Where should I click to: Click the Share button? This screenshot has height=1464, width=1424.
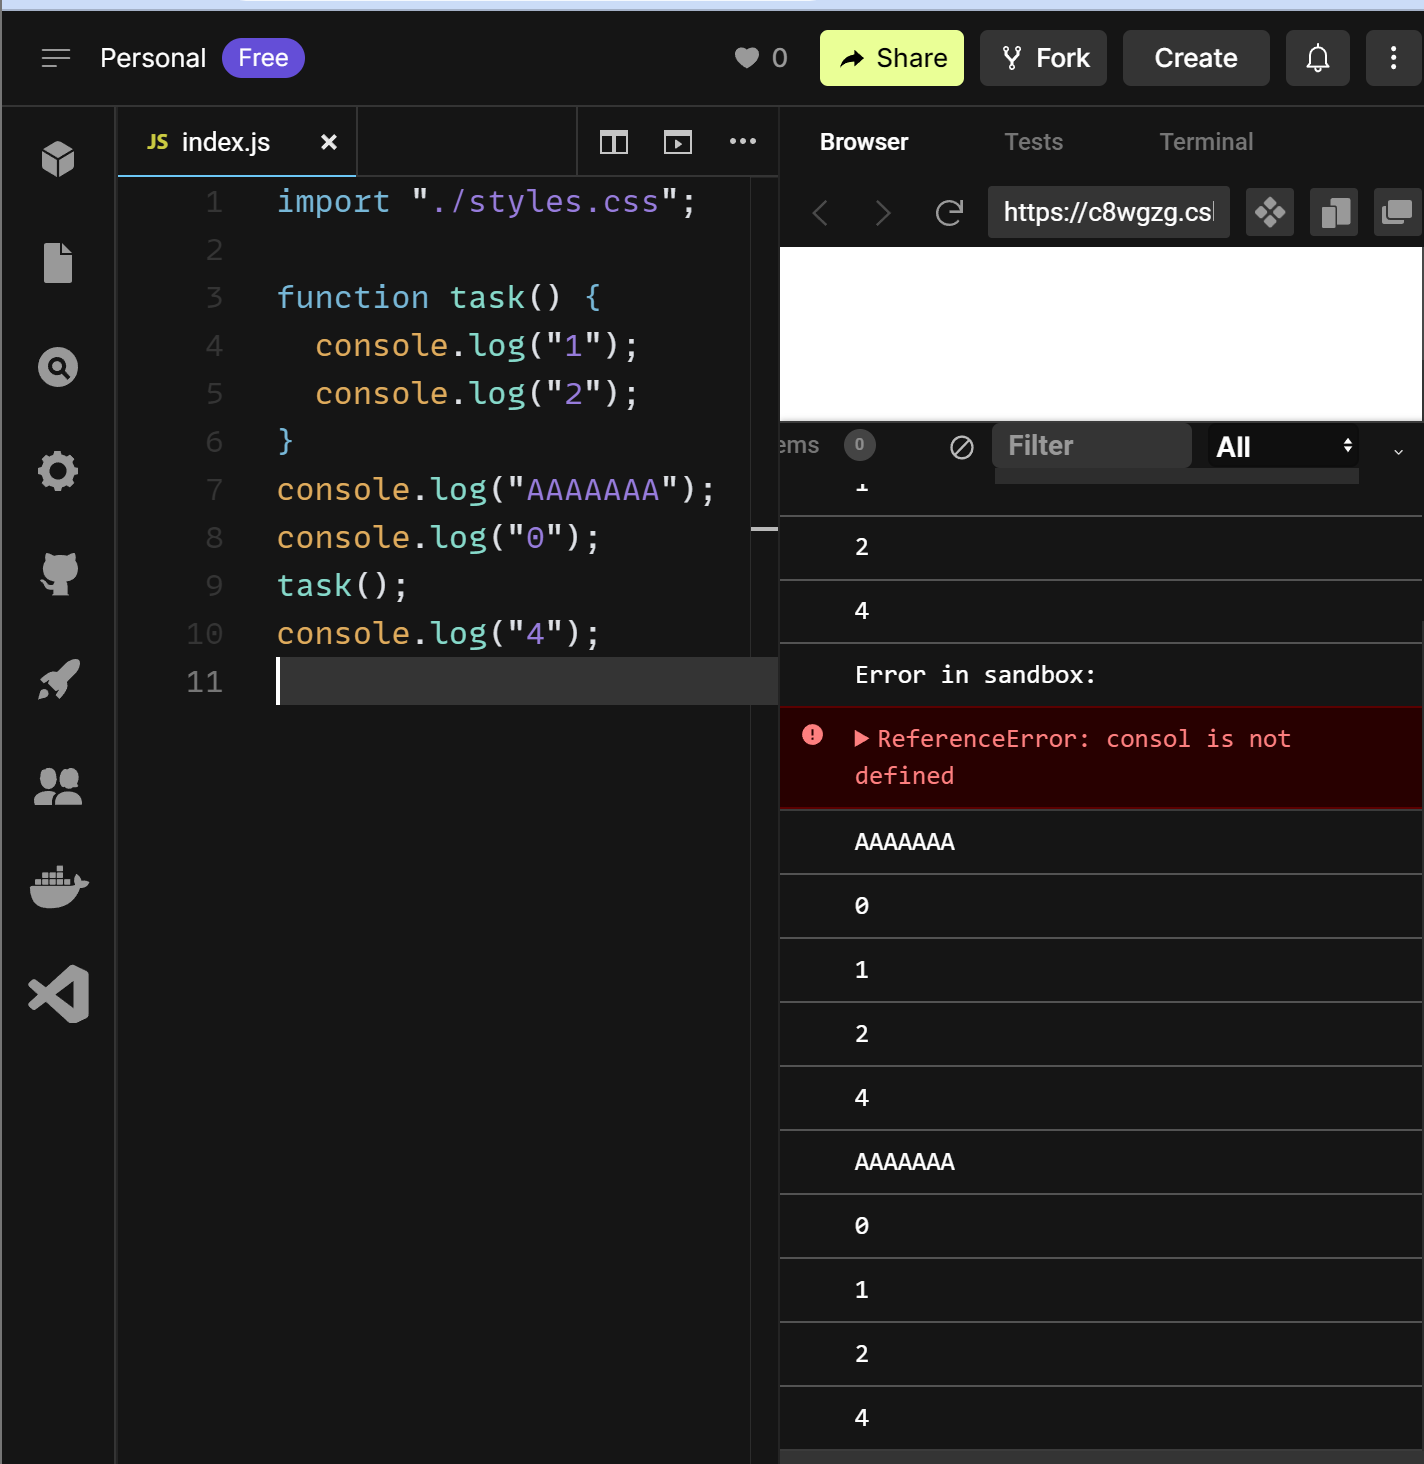coord(892,58)
